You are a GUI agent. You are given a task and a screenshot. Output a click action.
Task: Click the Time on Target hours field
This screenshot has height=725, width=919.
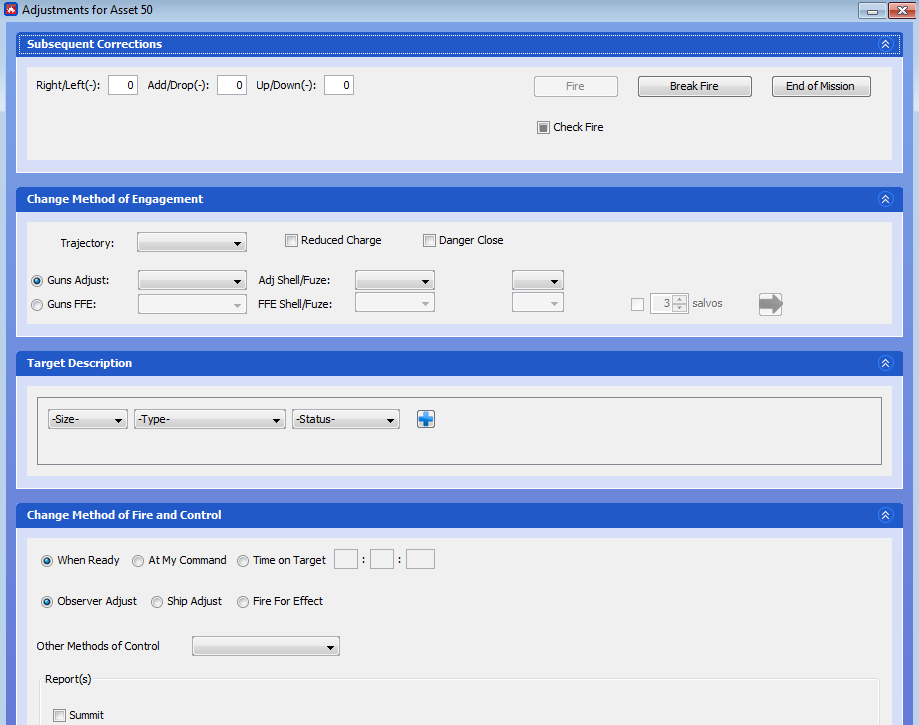pyautogui.click(x=346, y=559)
